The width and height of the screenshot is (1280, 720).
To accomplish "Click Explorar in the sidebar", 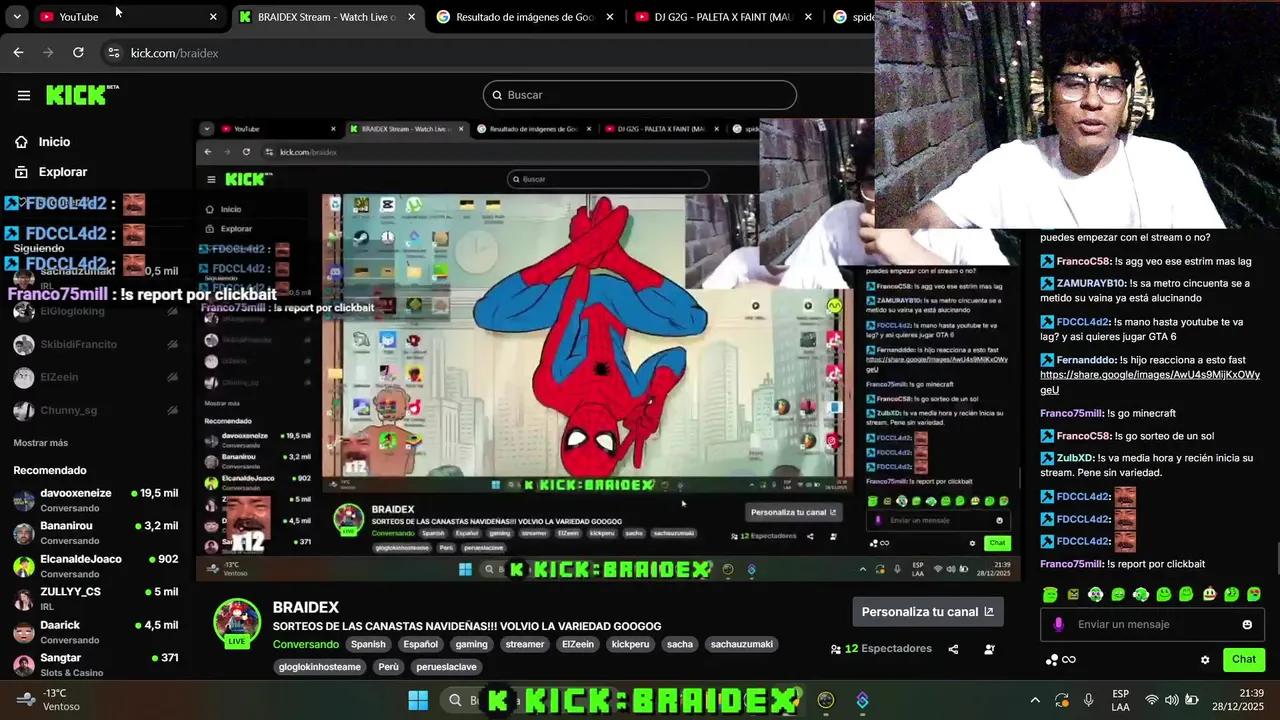I will pyautogui.click(x=63, y=172).
